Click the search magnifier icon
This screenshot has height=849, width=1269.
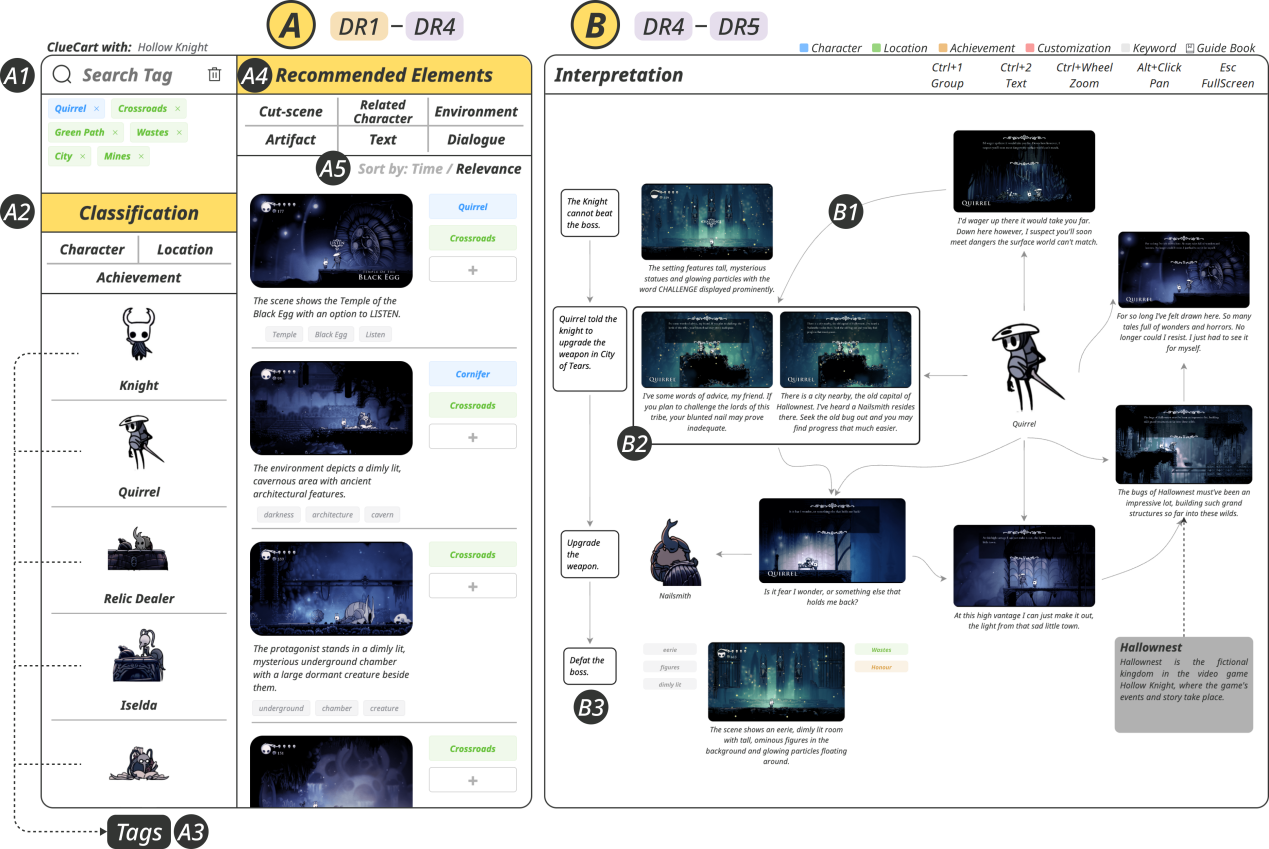tap(62, 75)
